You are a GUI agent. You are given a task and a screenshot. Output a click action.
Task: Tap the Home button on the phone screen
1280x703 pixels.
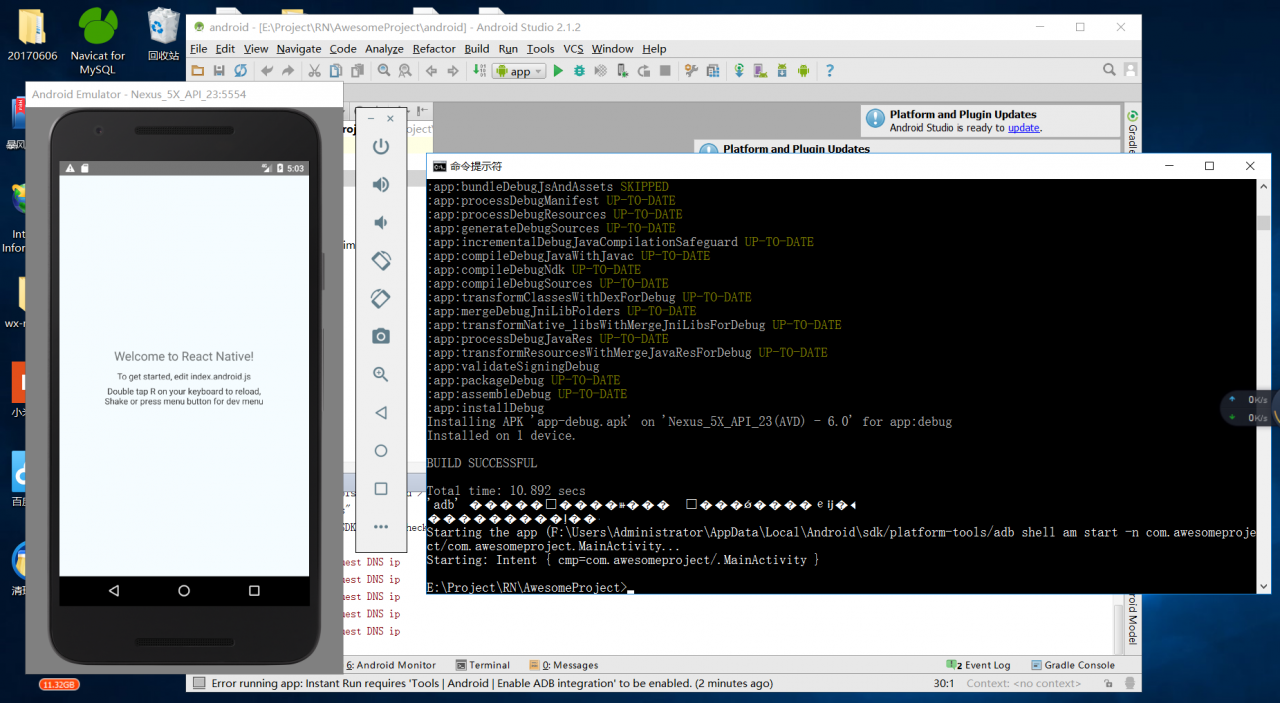[x=184, y=591]
